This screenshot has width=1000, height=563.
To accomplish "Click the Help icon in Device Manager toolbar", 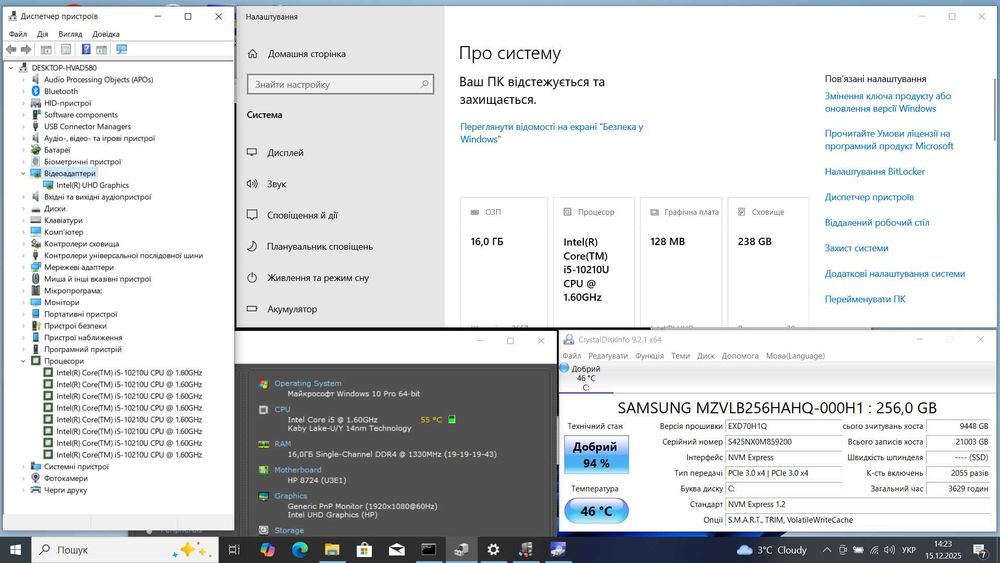I will coord(86,49).
